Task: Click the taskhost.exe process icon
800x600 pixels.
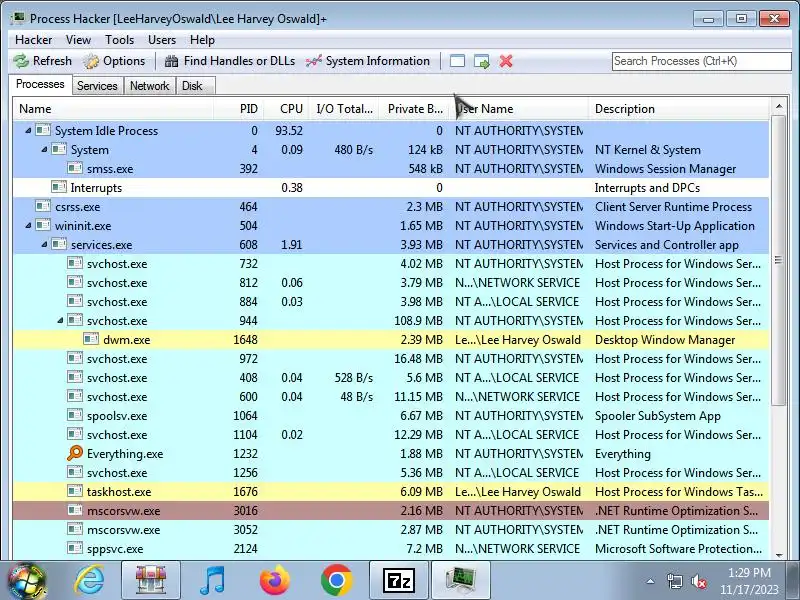Action: (x=74, y=491)
